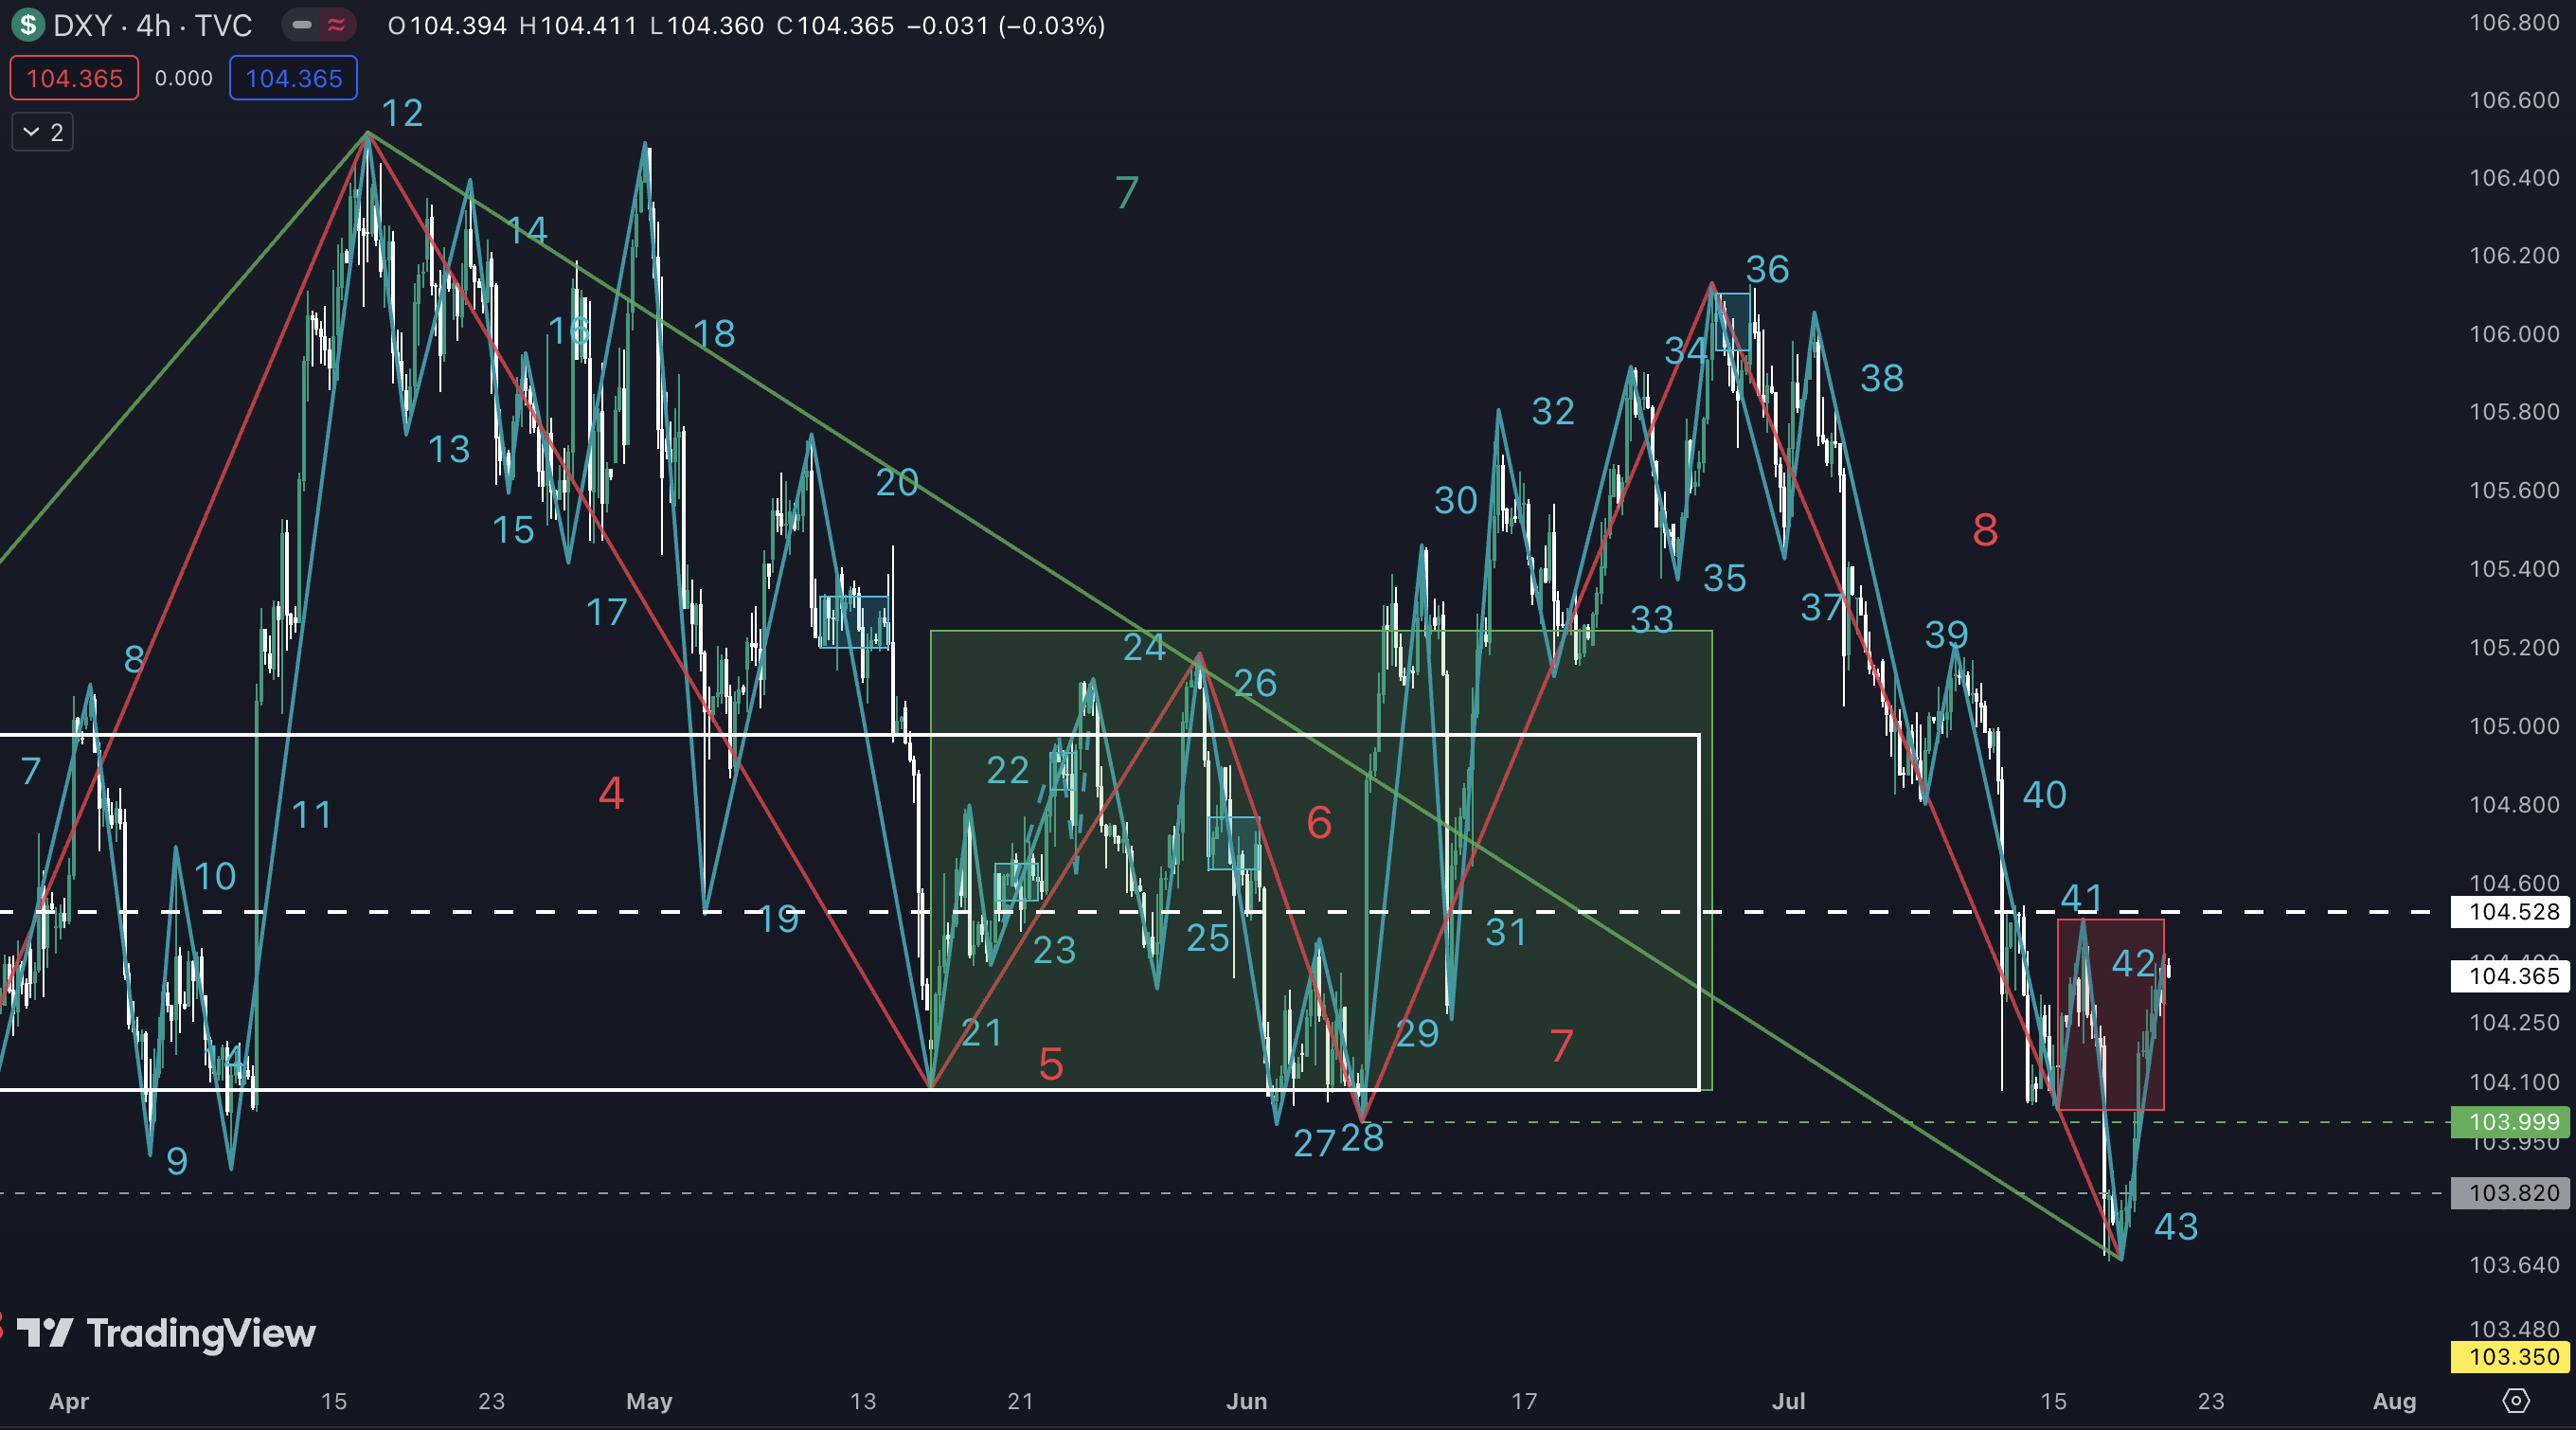Expand the collapsed indicators legend showing 2

coord(43,132)
